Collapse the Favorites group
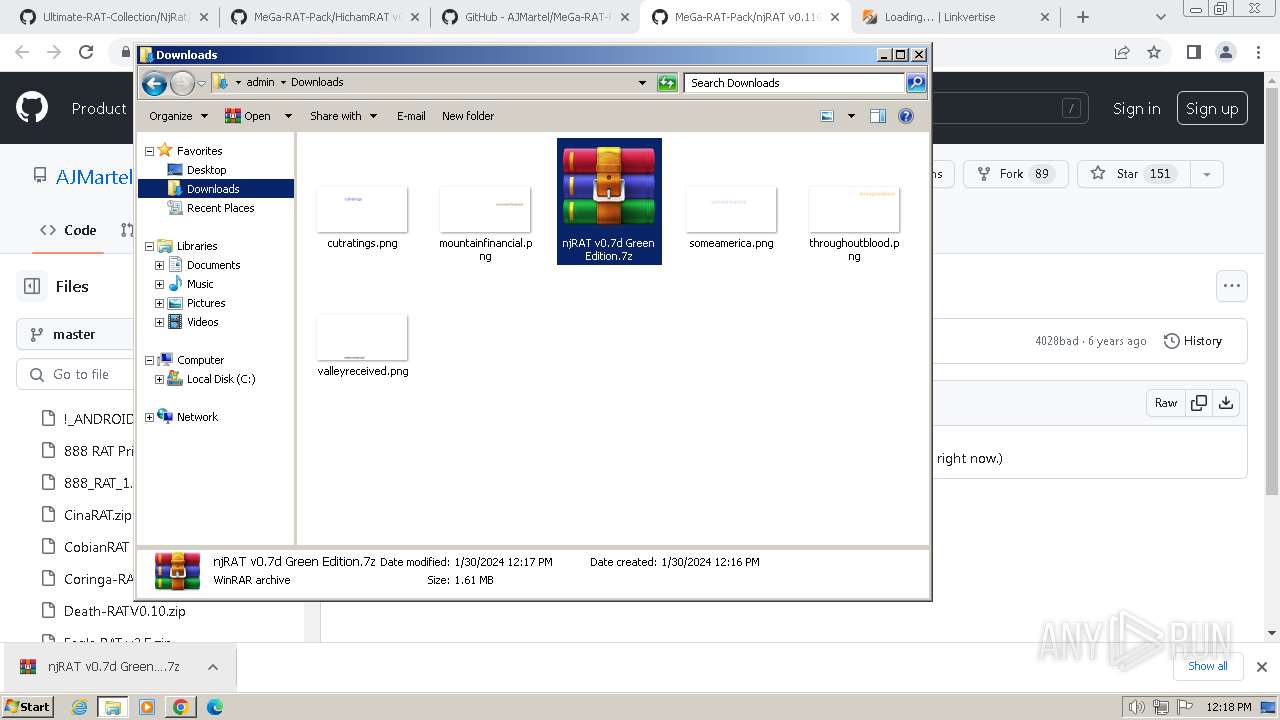Screen dimensions: 1280x720 click(x=150, y=151)
